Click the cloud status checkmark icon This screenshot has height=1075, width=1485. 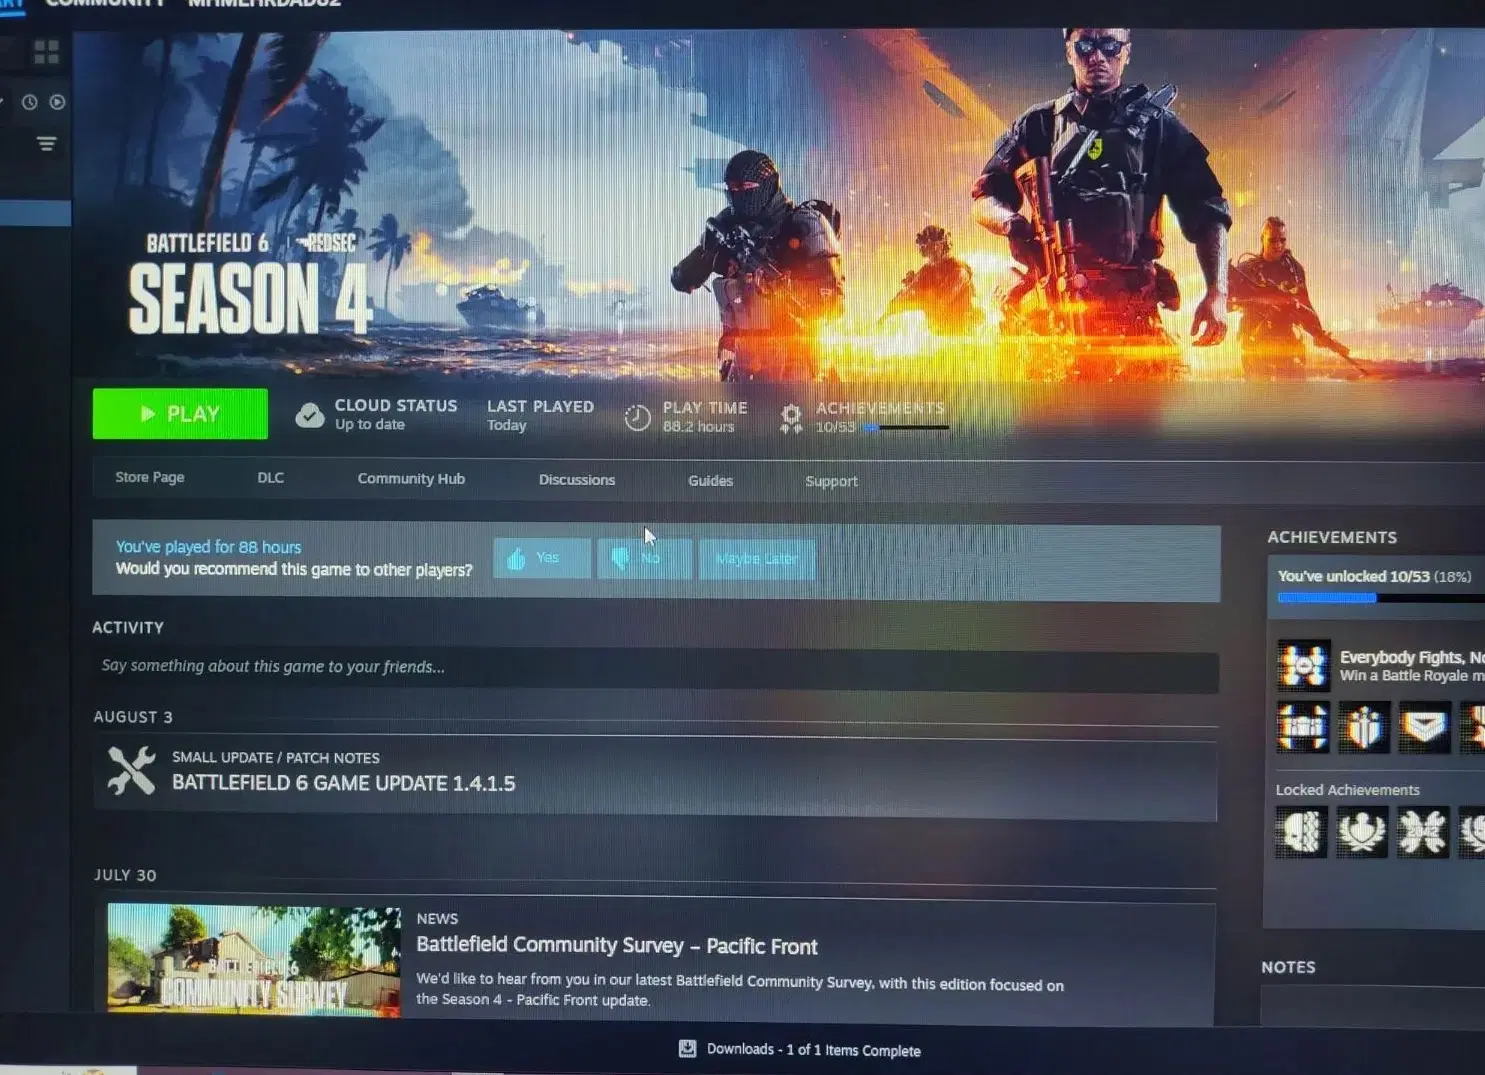pyautogui.click(x=310, y=415)
